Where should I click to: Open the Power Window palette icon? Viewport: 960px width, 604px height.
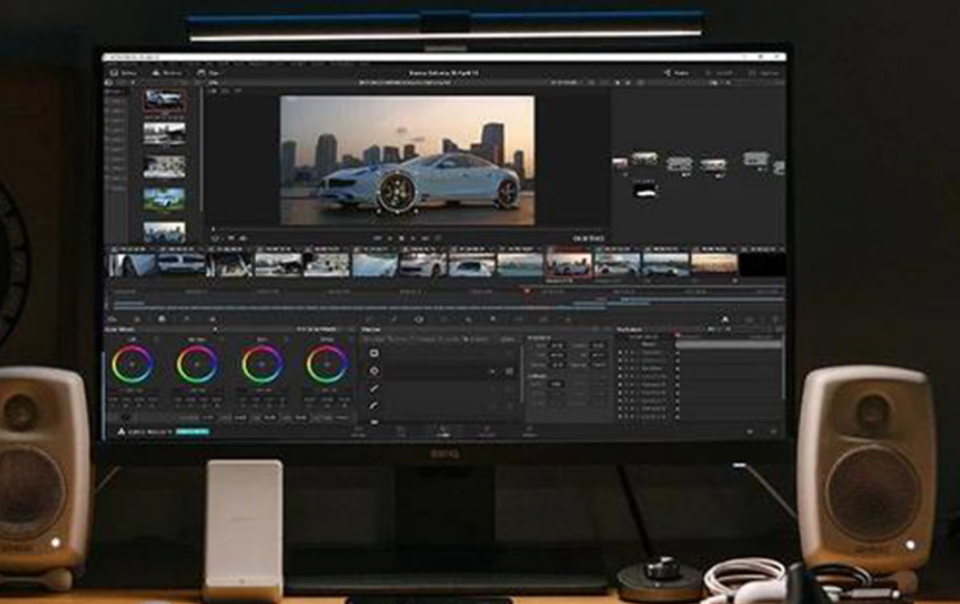pos(419,319)
